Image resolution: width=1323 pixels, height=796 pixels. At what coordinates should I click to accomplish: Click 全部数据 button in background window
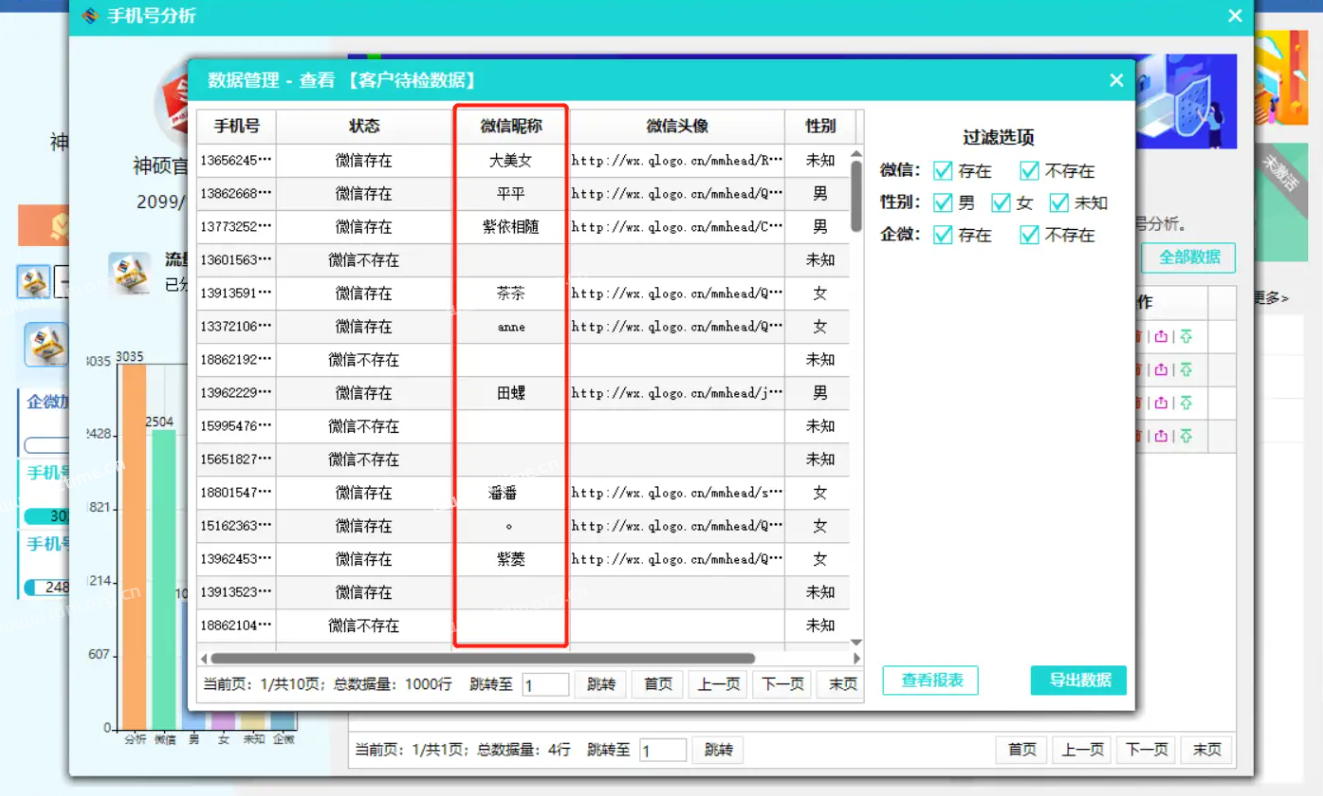pyautogui.click(x=1188, y=257)
